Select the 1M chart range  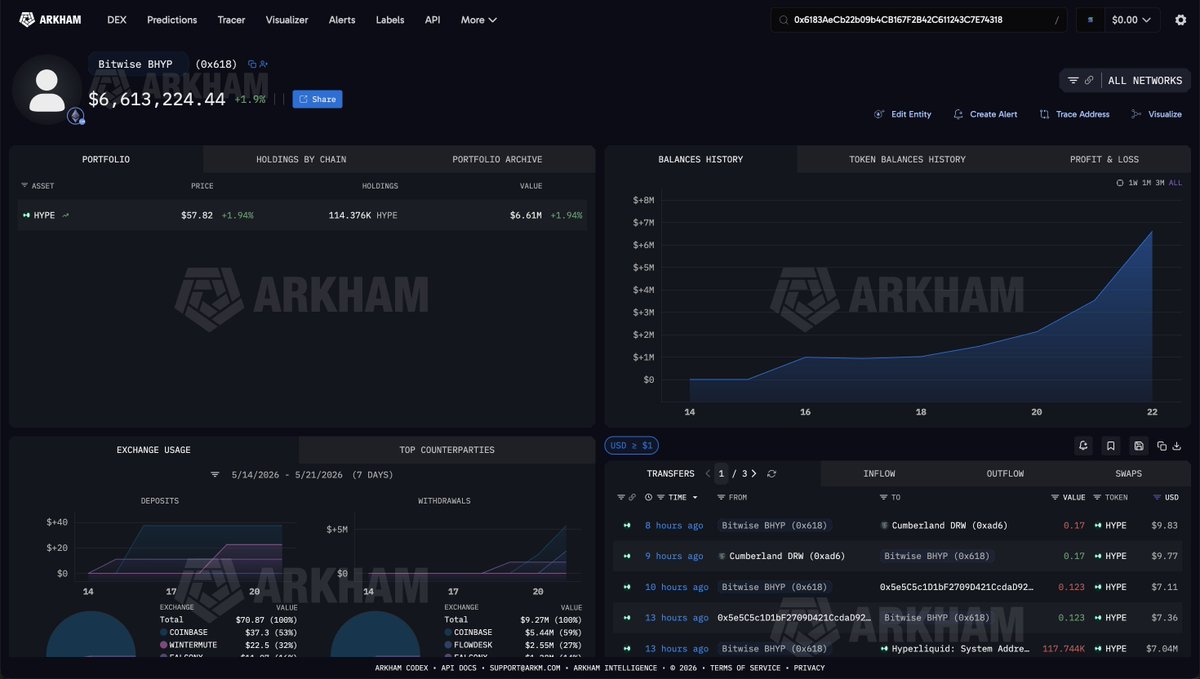pos(1147,183)
